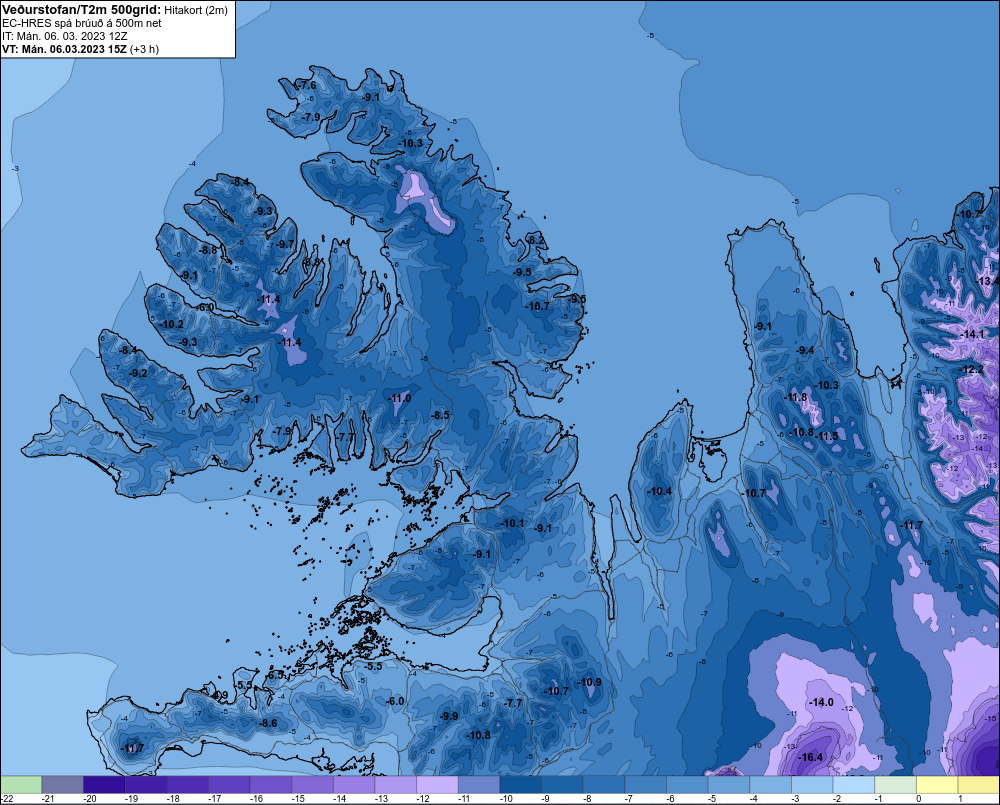The height and width of the screenshot is (805, 1000).
Task: Click the -9.2 temperature label
Action: (138, 373)
